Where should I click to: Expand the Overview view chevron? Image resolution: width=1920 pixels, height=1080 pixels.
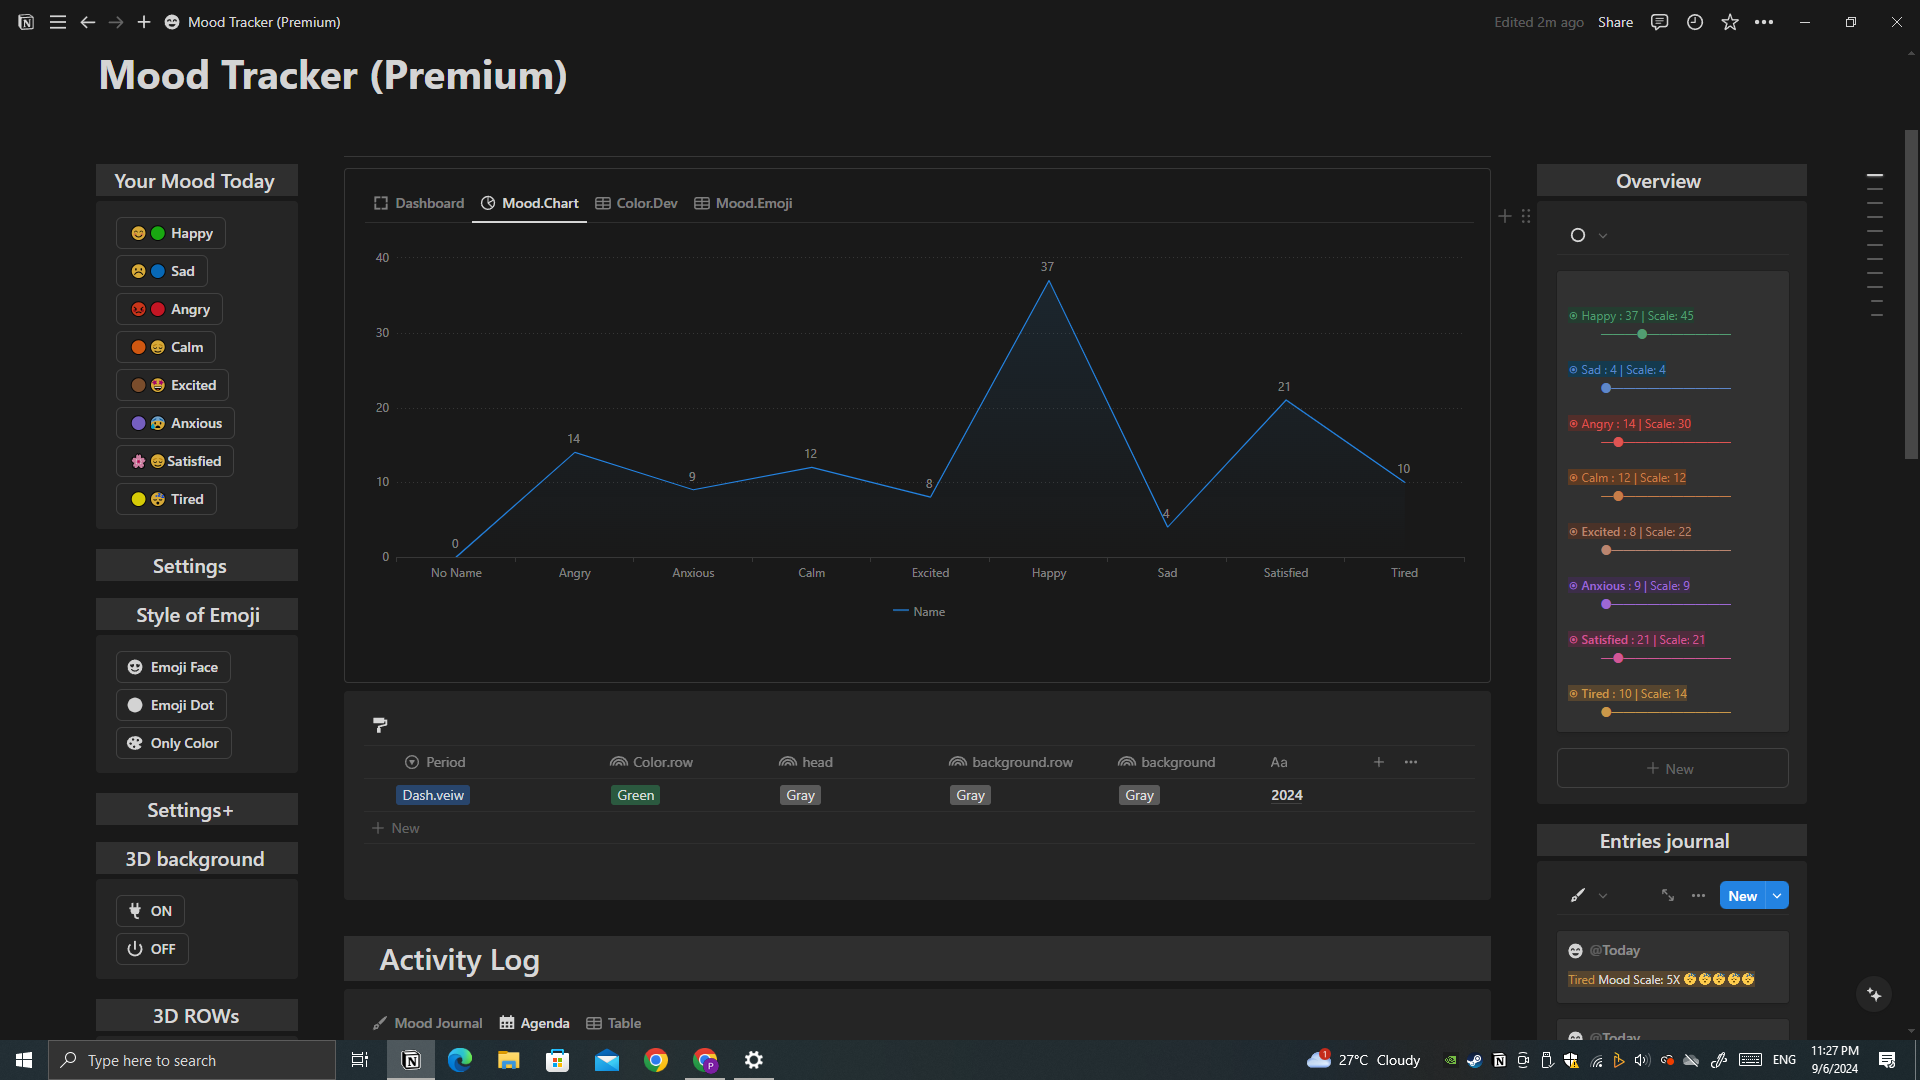1603,236
